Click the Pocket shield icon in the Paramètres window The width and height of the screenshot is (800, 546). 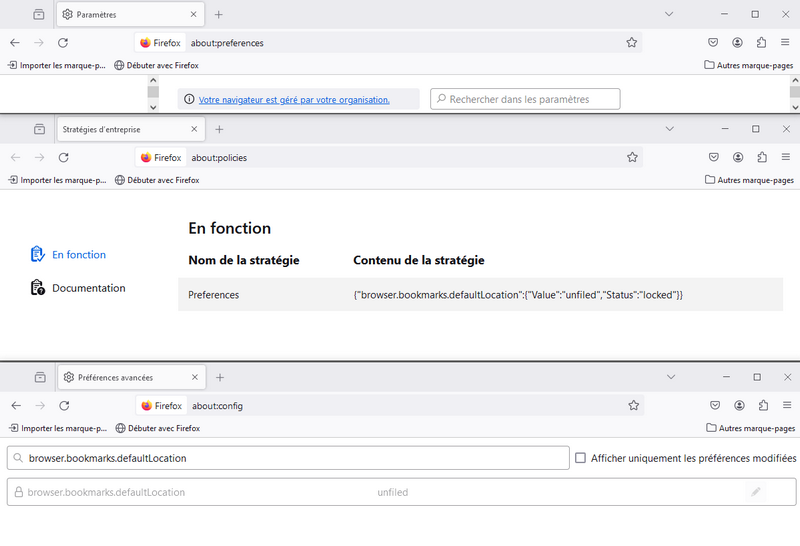[x=713, y=43]
